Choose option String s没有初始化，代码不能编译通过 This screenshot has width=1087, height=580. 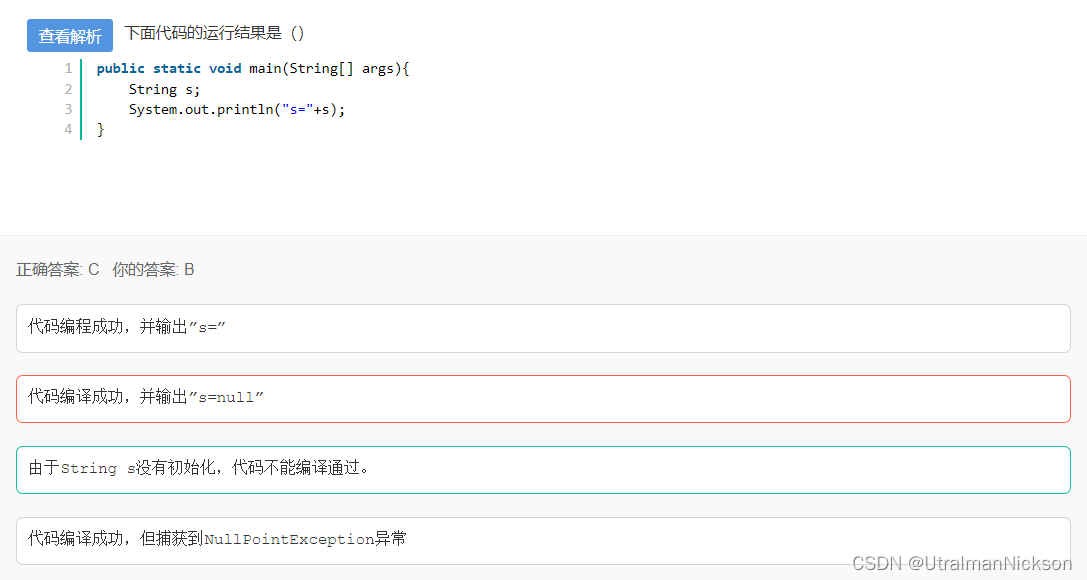pyautogui.click(x=544, y=470)
